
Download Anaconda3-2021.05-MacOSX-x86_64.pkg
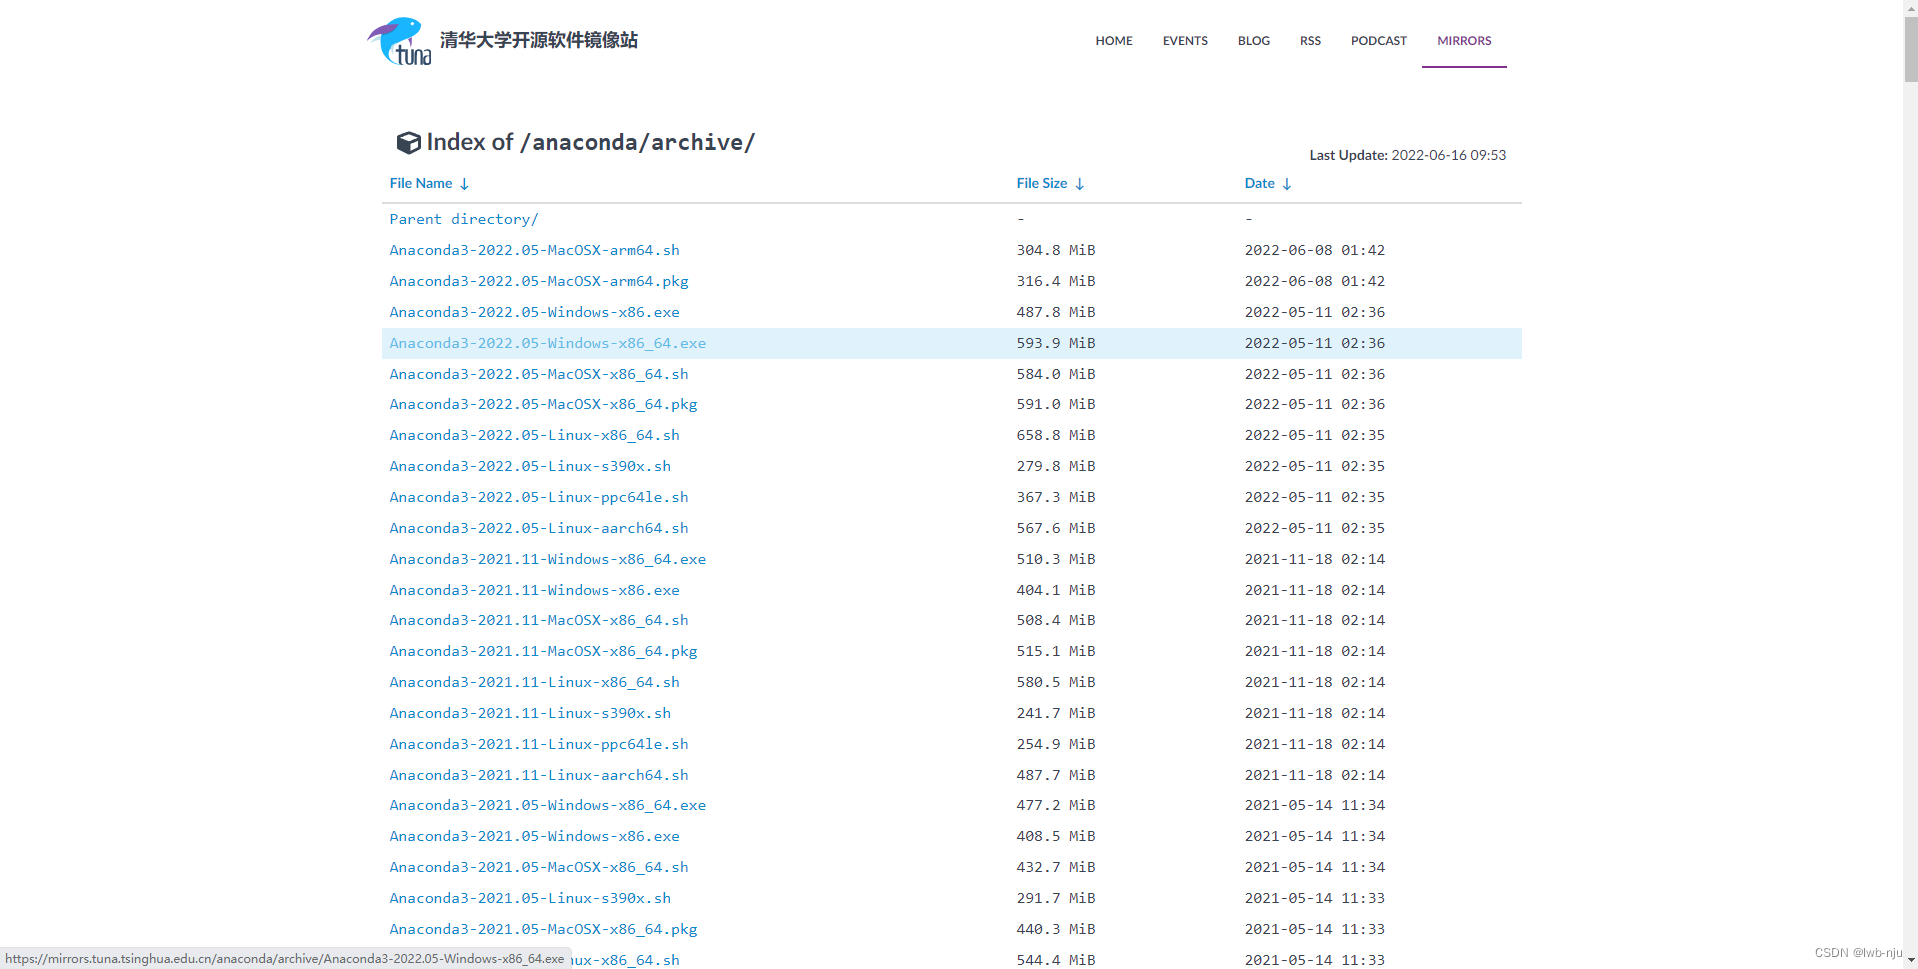coord(543,929)
